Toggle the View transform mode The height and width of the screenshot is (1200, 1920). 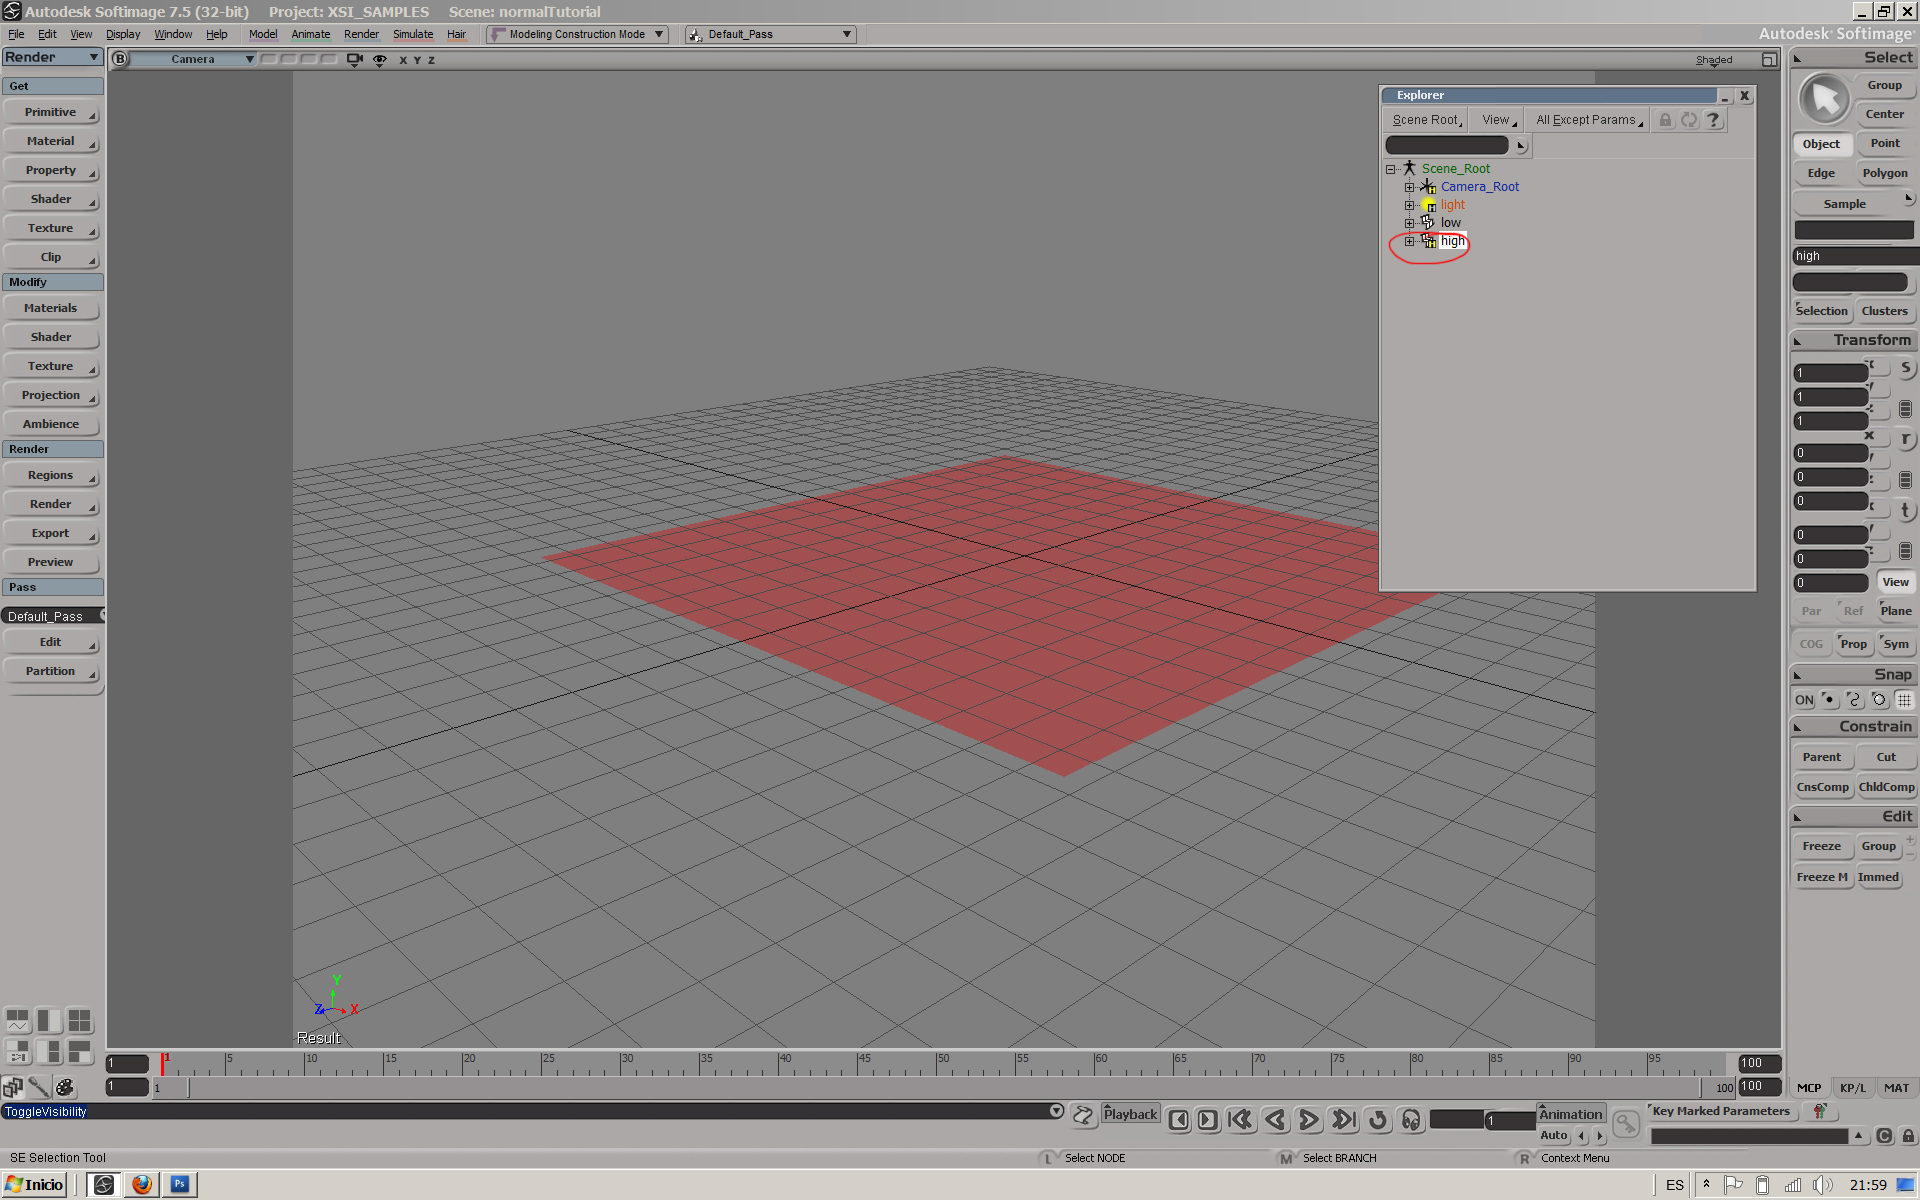pos(1895,582)
